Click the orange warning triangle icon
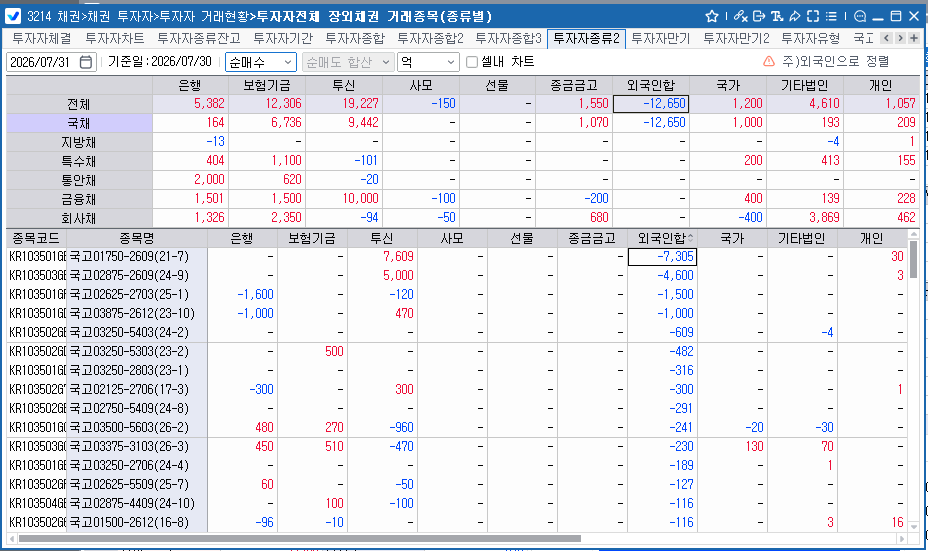This screenshot has height=551, width=928. point(769,61)
